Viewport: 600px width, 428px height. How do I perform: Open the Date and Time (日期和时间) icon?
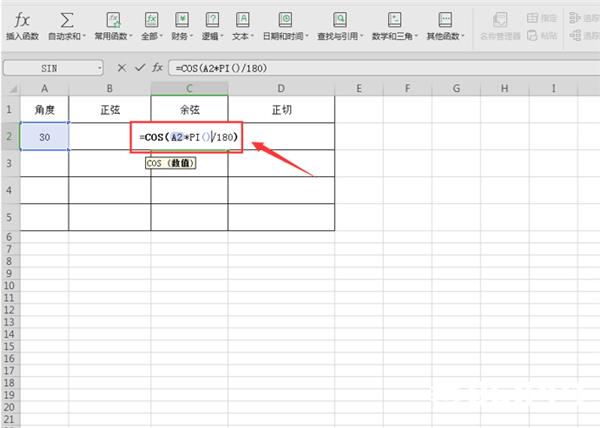tap(285, 20)
